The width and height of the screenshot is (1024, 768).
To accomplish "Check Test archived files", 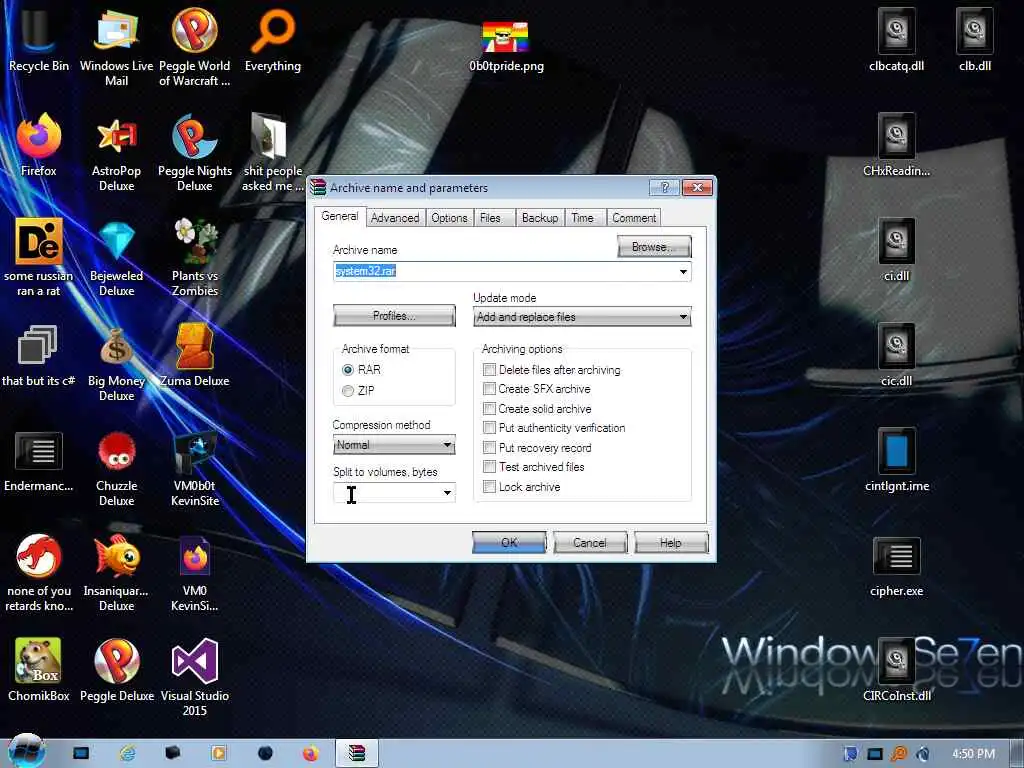I will (x=489, y=466).
